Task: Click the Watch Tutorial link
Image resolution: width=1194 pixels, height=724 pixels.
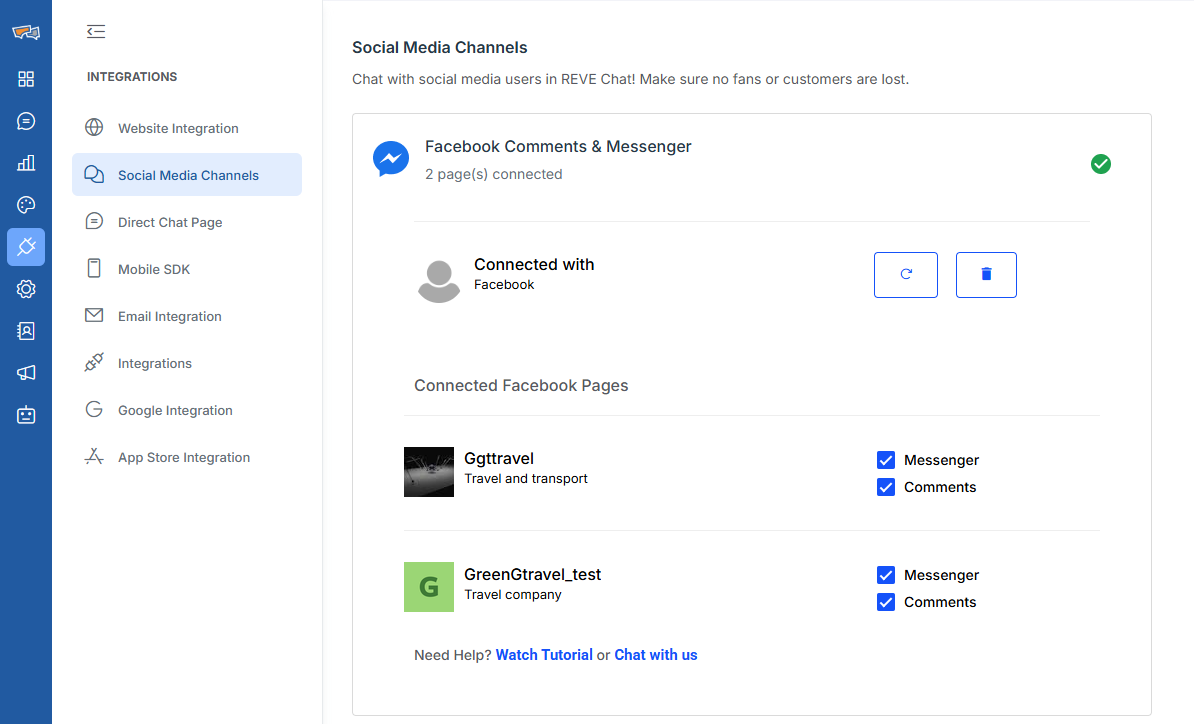Action: pyautogui.click(x=544, y=655)
